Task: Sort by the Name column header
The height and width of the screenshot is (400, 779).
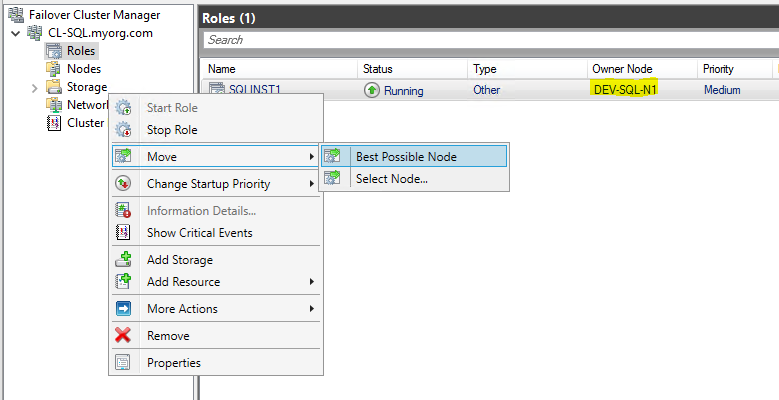Action: (x=279, y=69)
